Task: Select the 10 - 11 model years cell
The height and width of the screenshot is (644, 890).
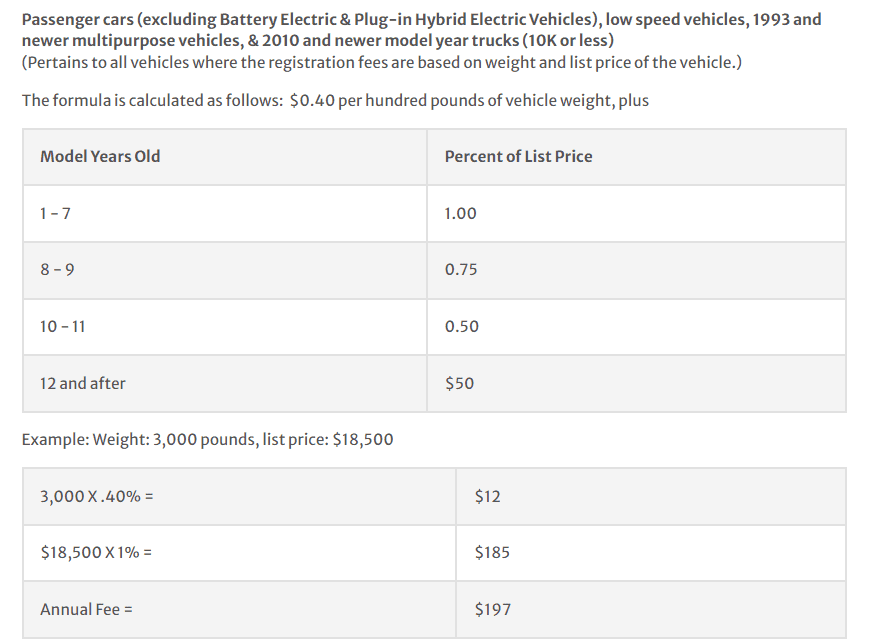Action: click(x=225, y=327)
